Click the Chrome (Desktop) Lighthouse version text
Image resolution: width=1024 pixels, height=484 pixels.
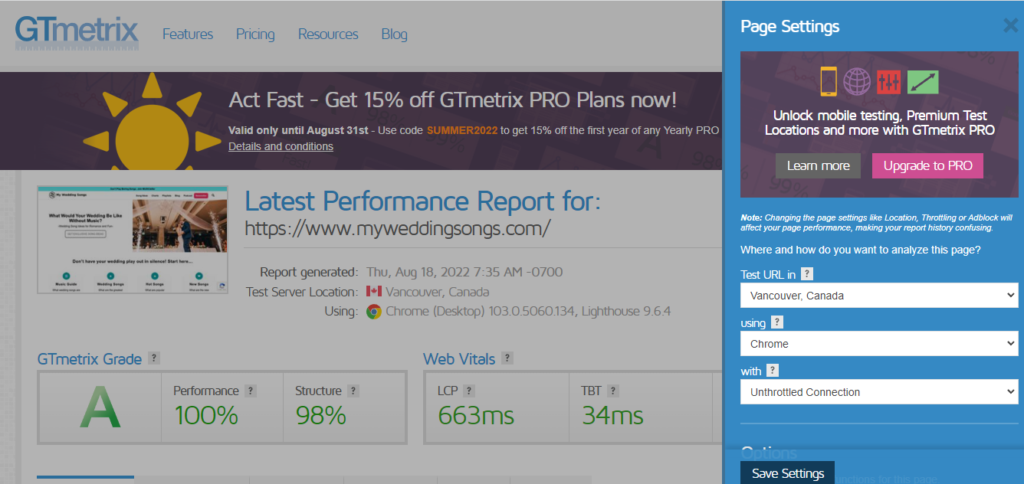click(x=528, y=312)
